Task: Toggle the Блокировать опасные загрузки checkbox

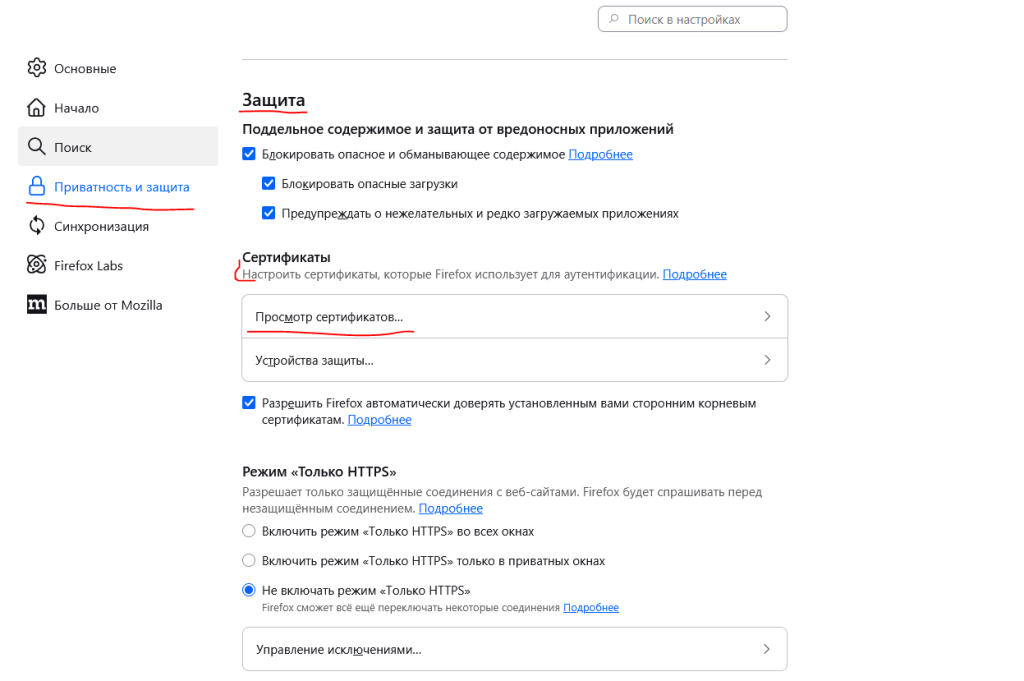Action: point(268,184)
